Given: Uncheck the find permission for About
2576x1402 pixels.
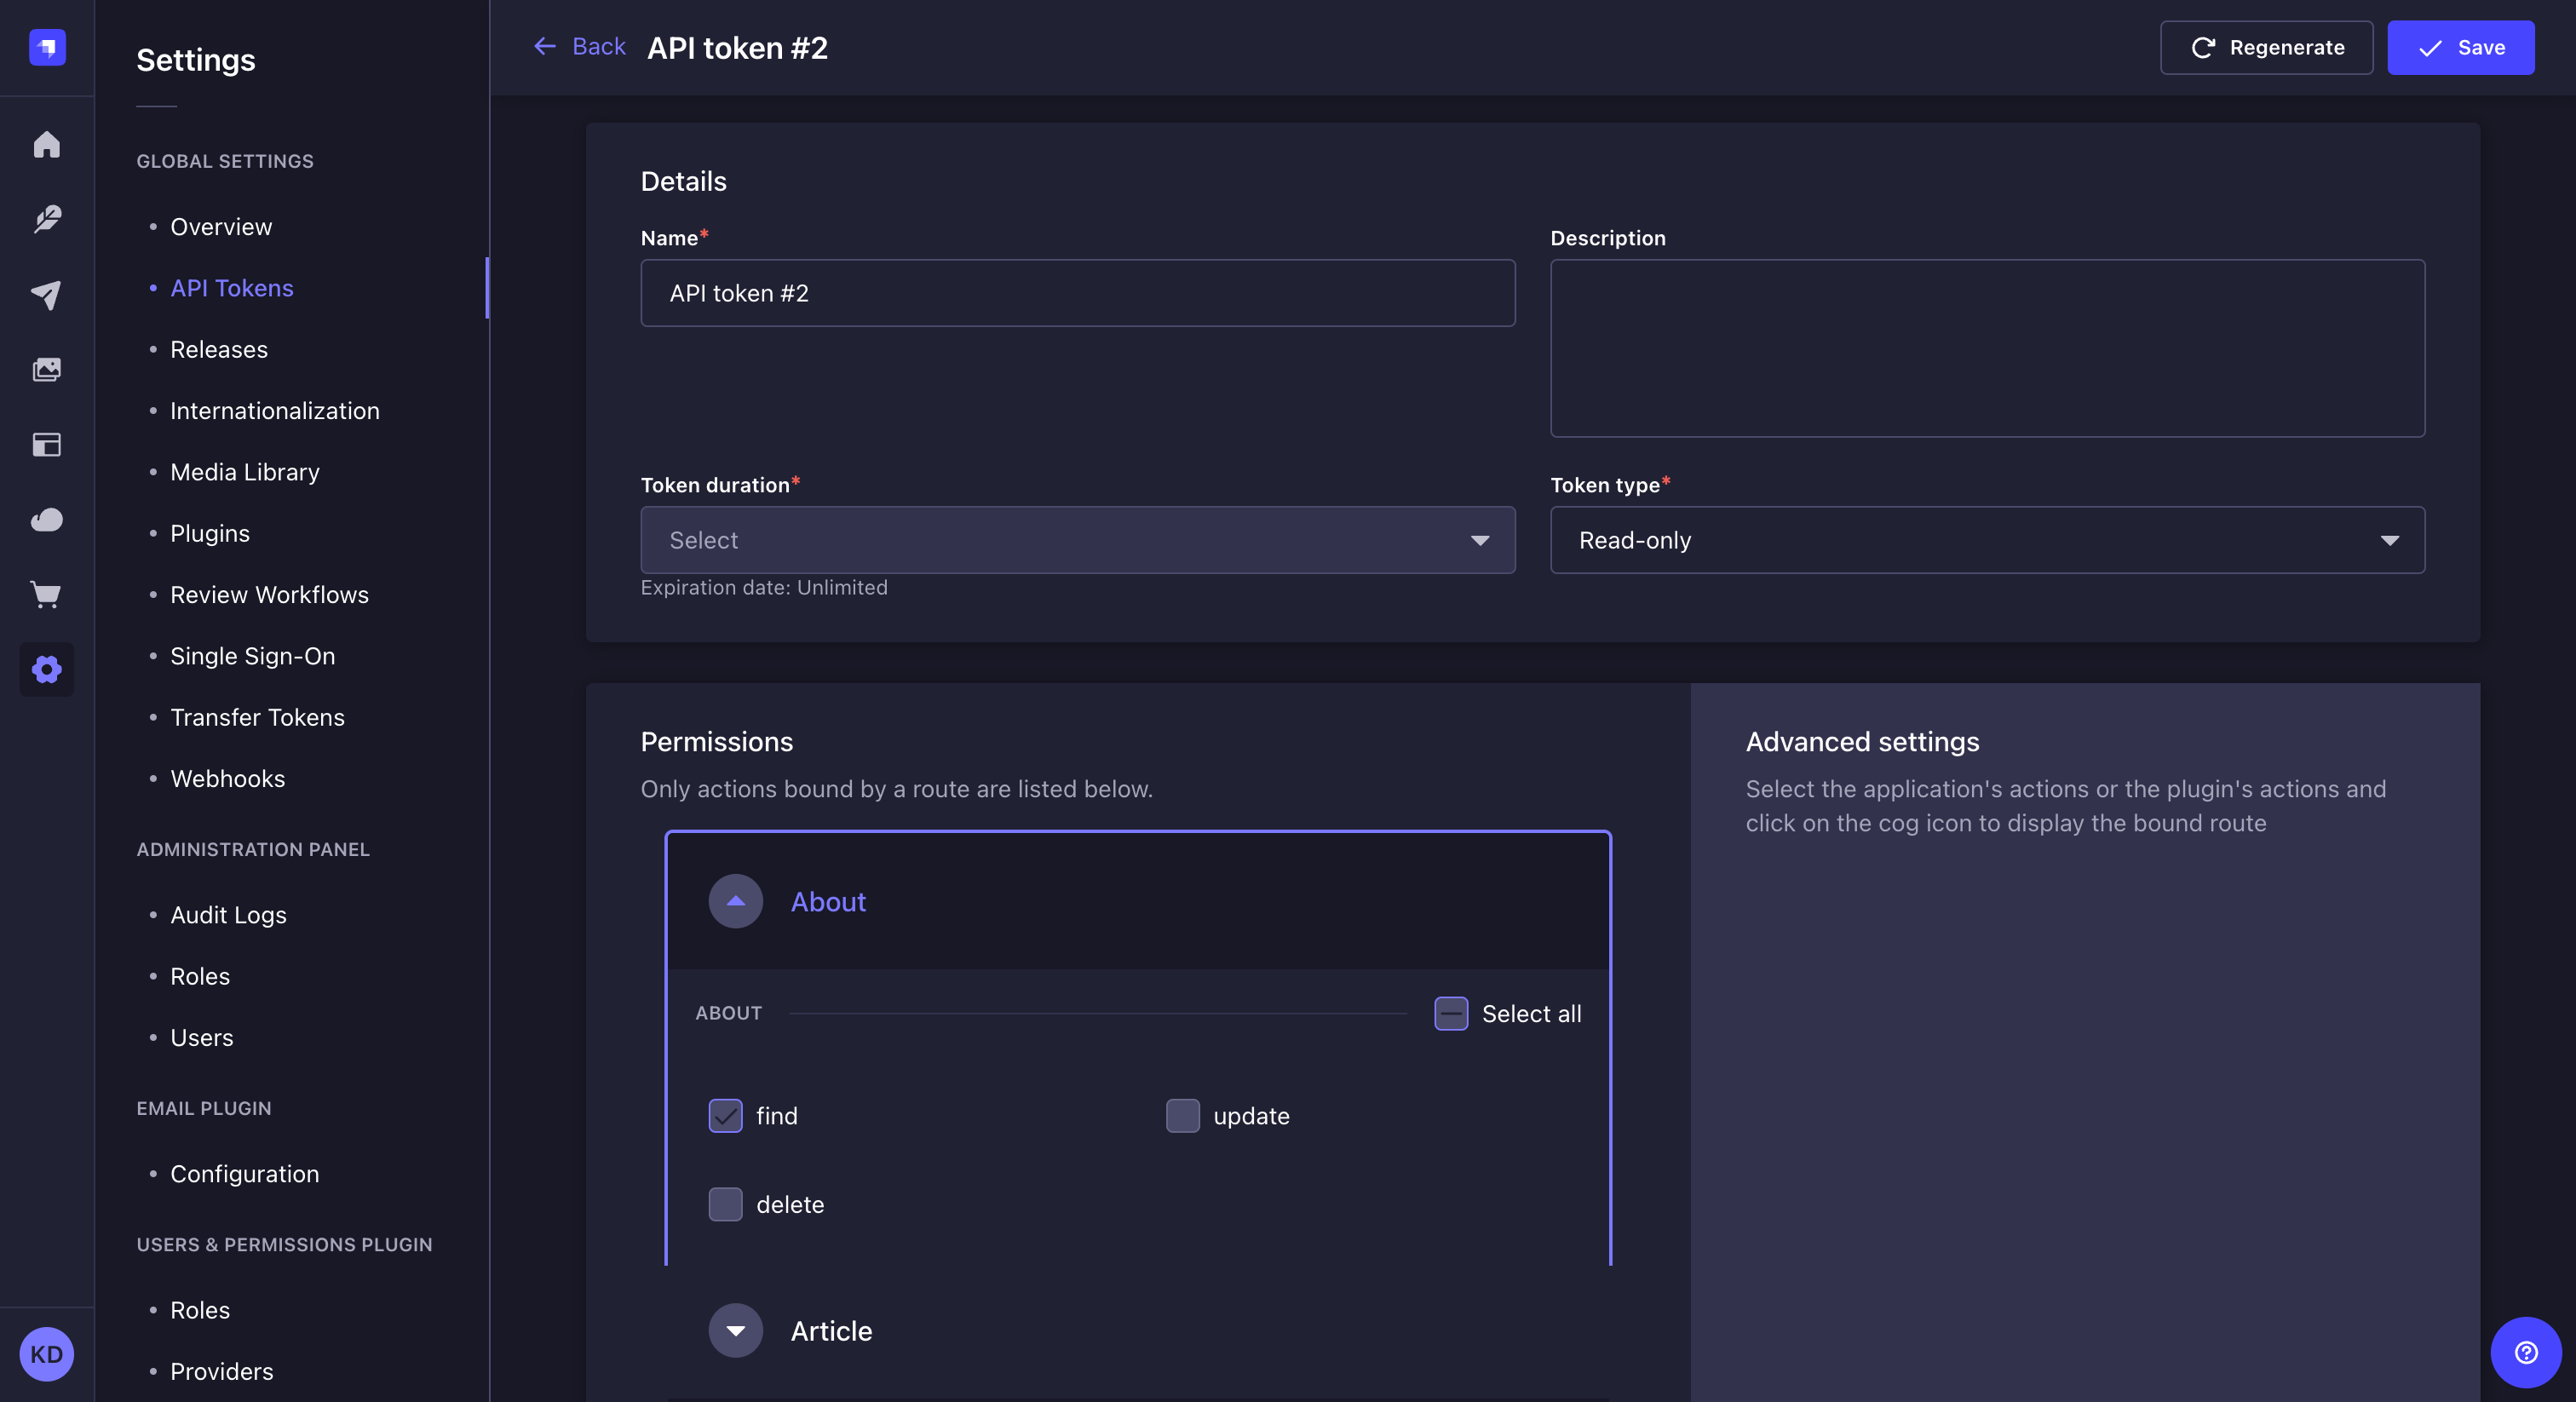Looking at the screenshot, I should click(725, 1116).
